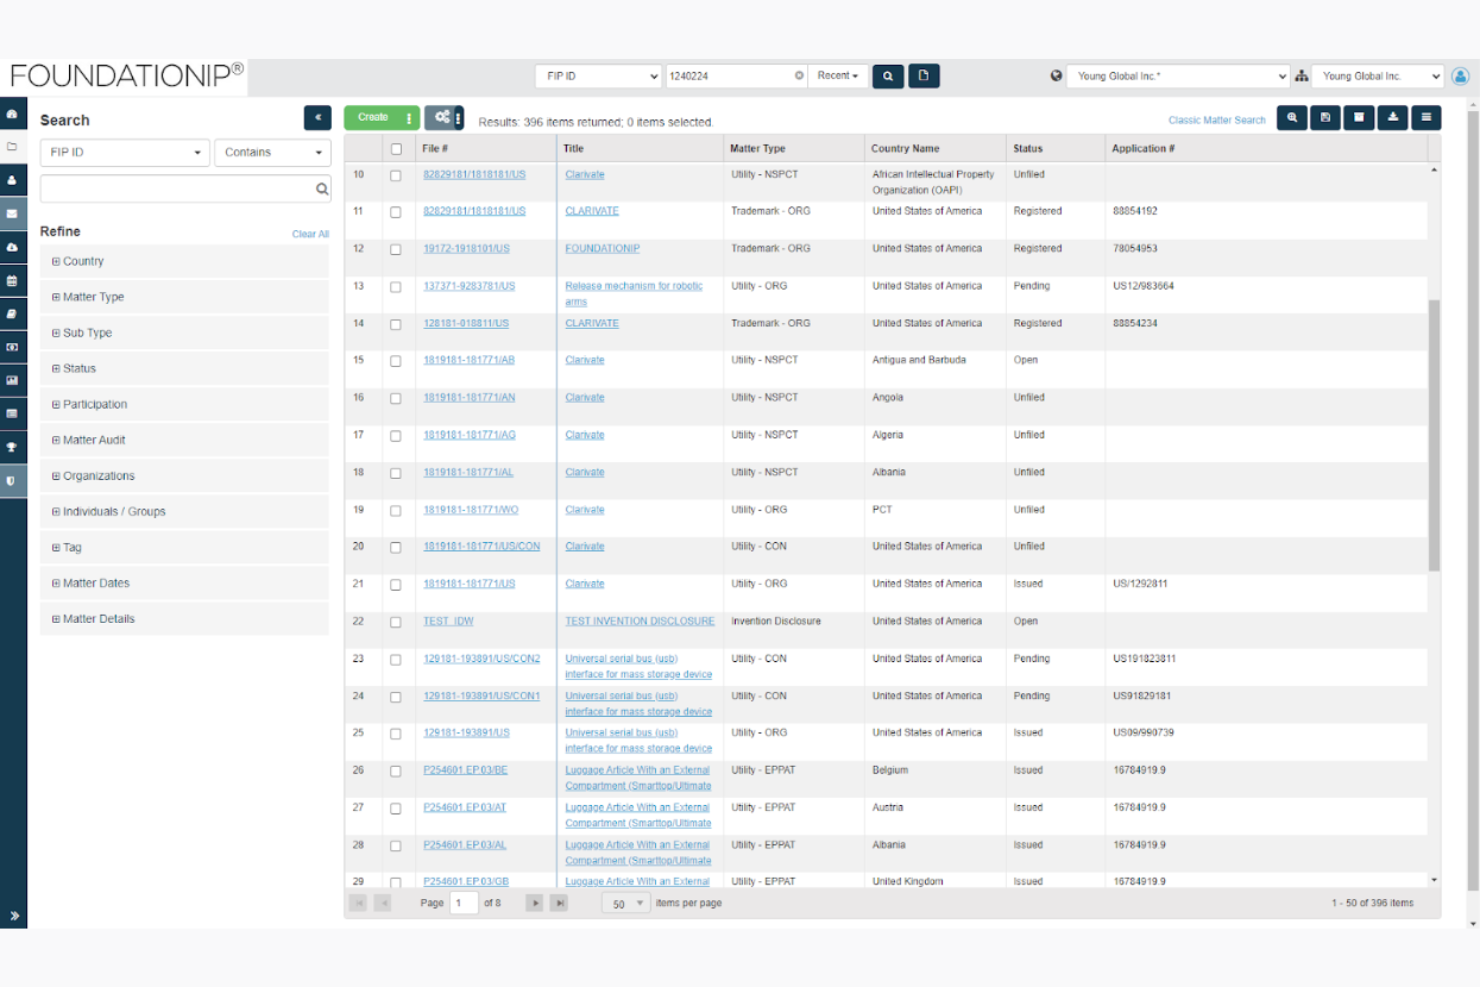Open the shield icon in the left sidebar

click(12, 481)
